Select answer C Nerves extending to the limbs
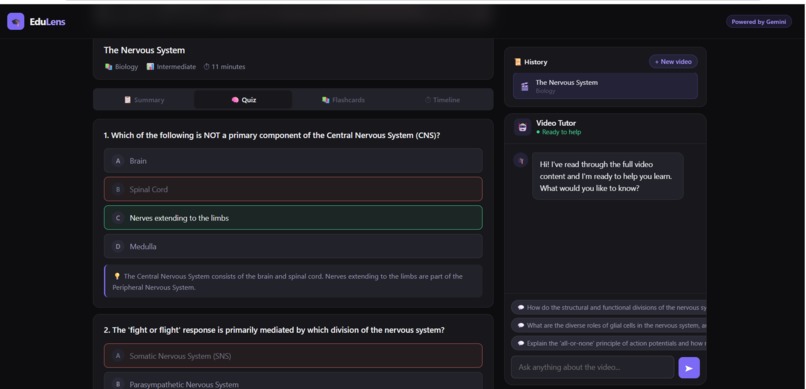 293,218
